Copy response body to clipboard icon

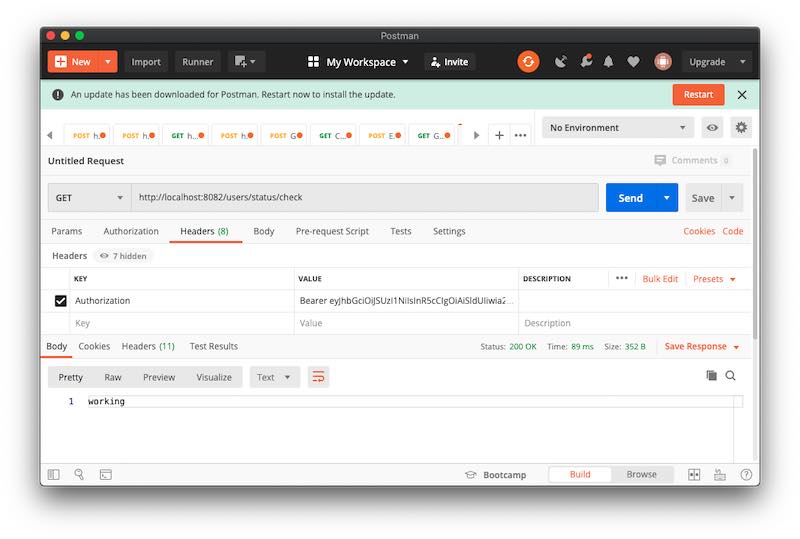(711, 376)
